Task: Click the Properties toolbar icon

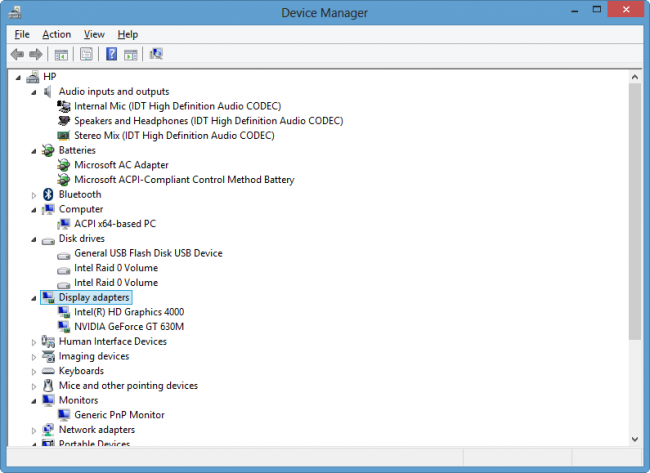Action: pos(86,54)
